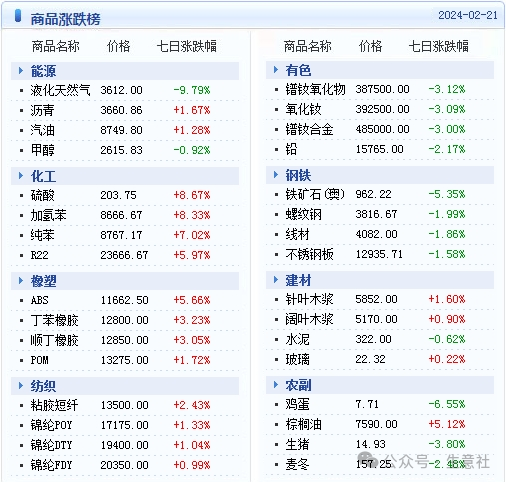The height and width of the screenshot is (482, 506).
Task: Expand the 能源 category arrow
Action: click(x=21, y=71)
